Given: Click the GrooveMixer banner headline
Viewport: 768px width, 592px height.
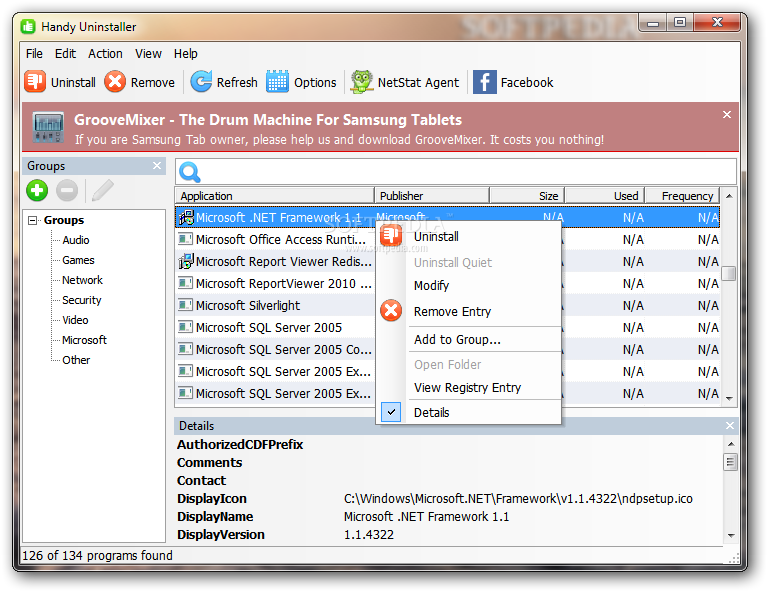Looking at the screenshot, I should (267, 119).
